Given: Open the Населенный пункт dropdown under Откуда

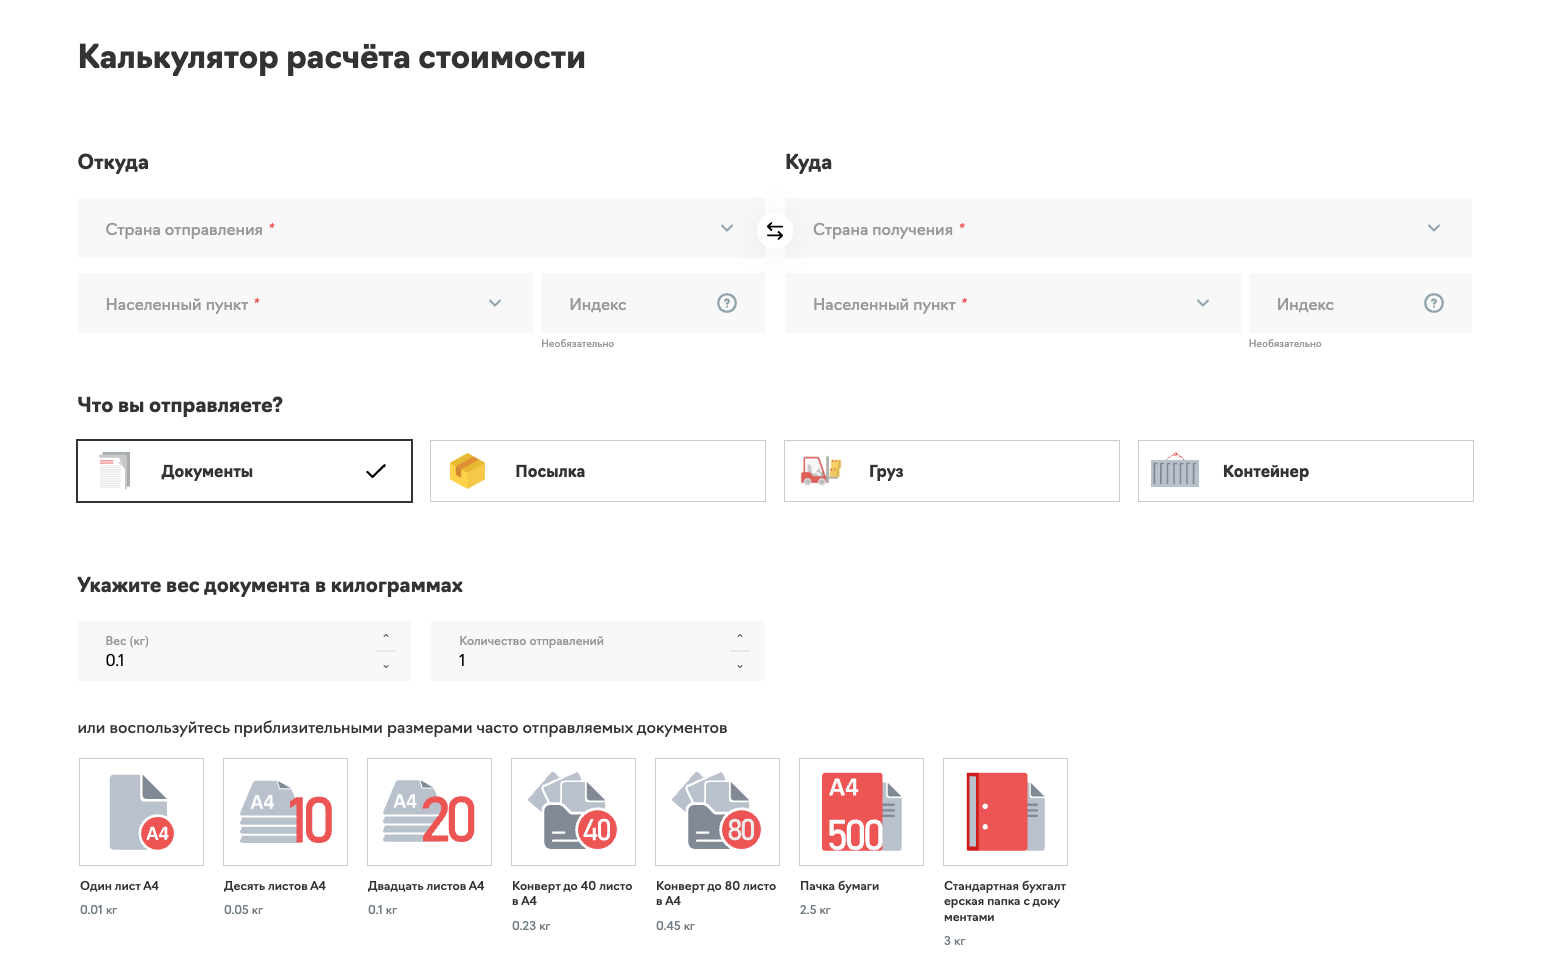Looking at the screenshot, I should coord(305,303).
